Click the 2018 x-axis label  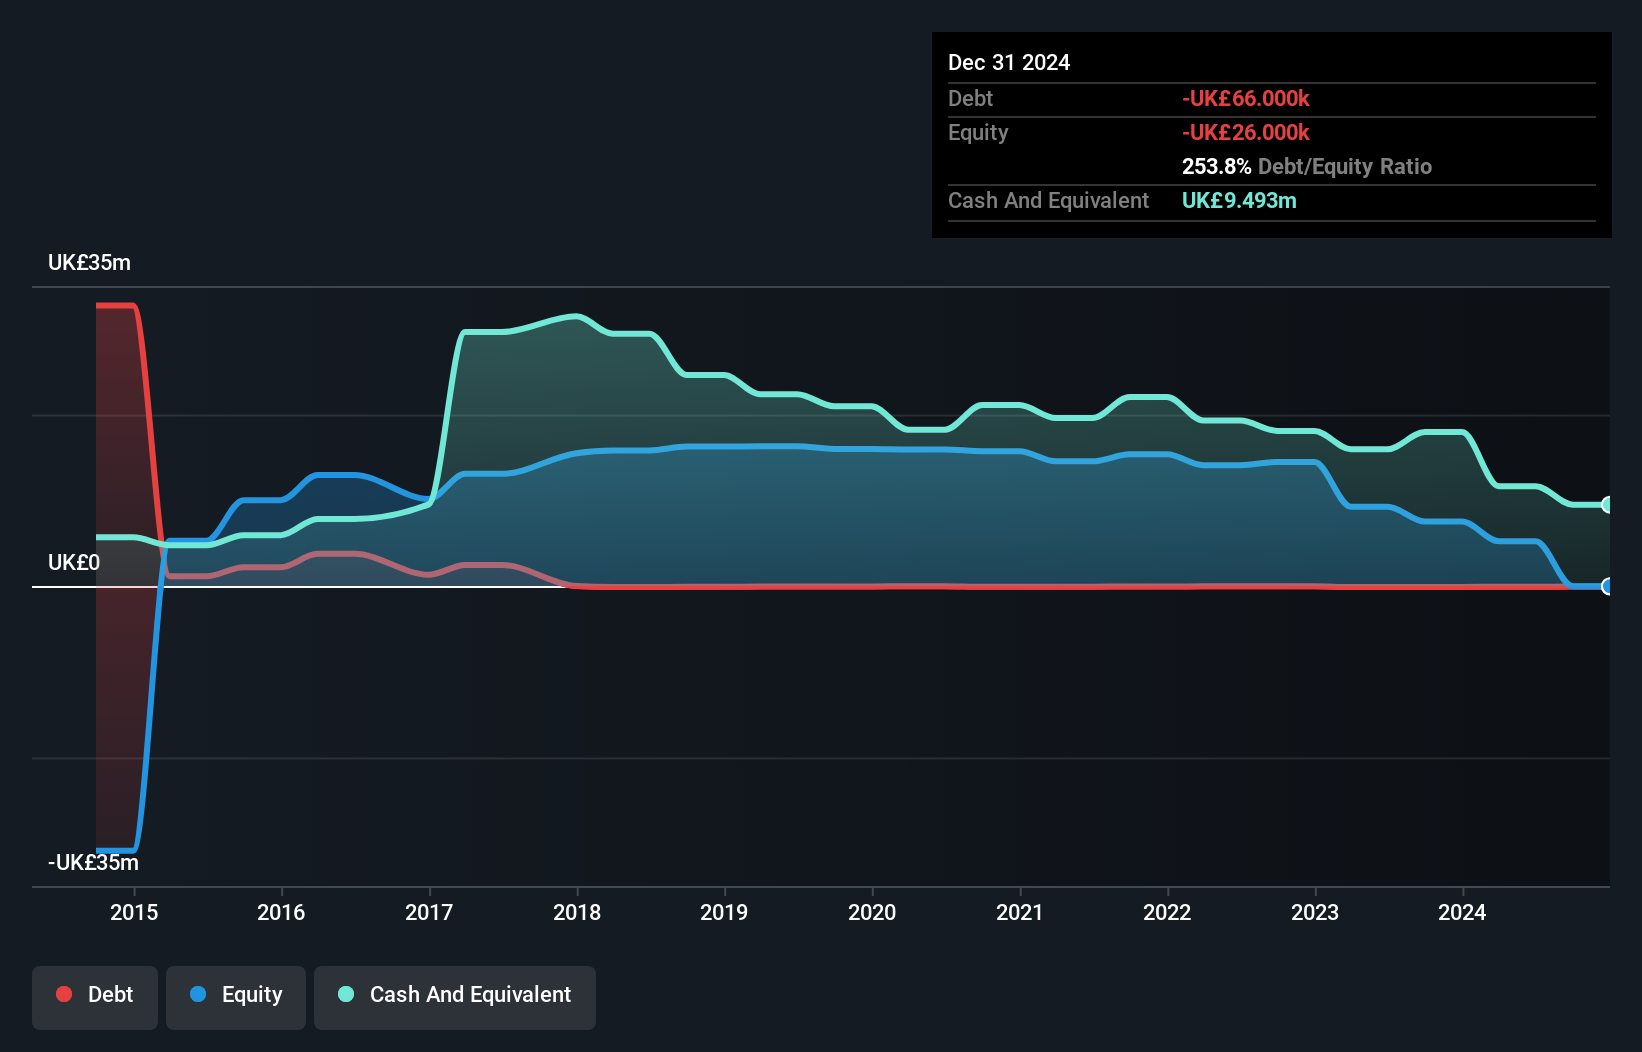[x=577, y=912]
